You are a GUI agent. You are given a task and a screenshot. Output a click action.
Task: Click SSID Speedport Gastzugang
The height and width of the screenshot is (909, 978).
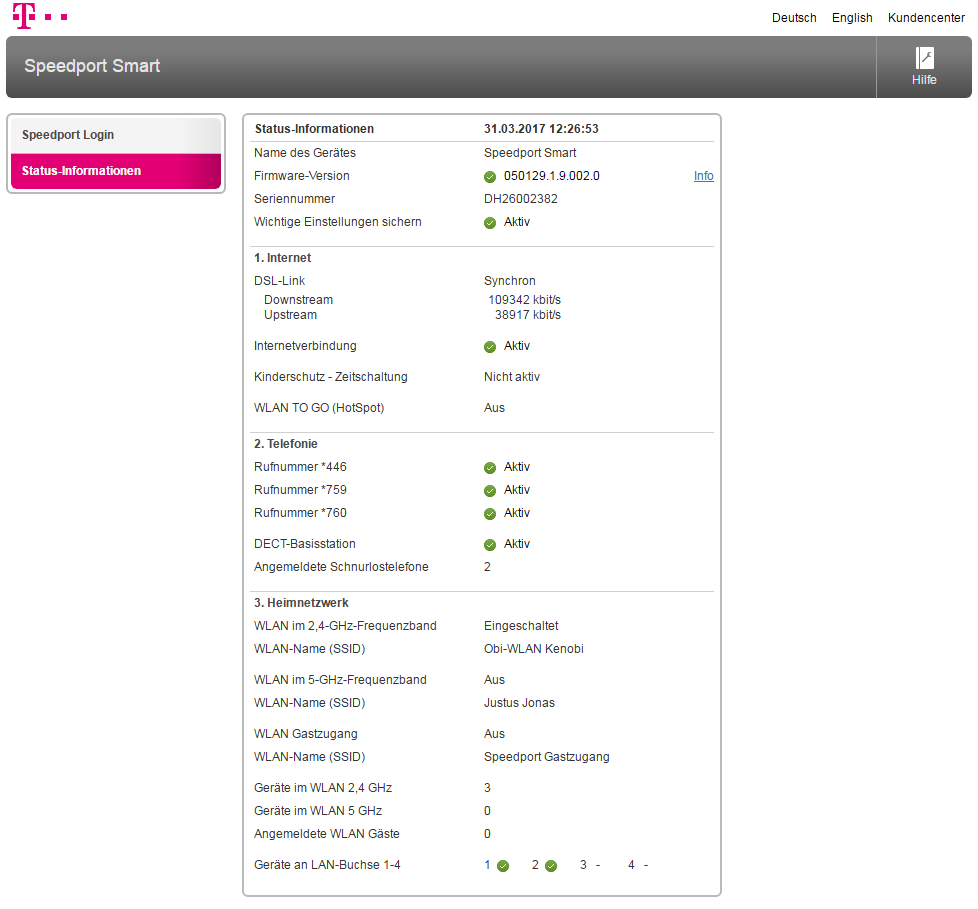546,757
